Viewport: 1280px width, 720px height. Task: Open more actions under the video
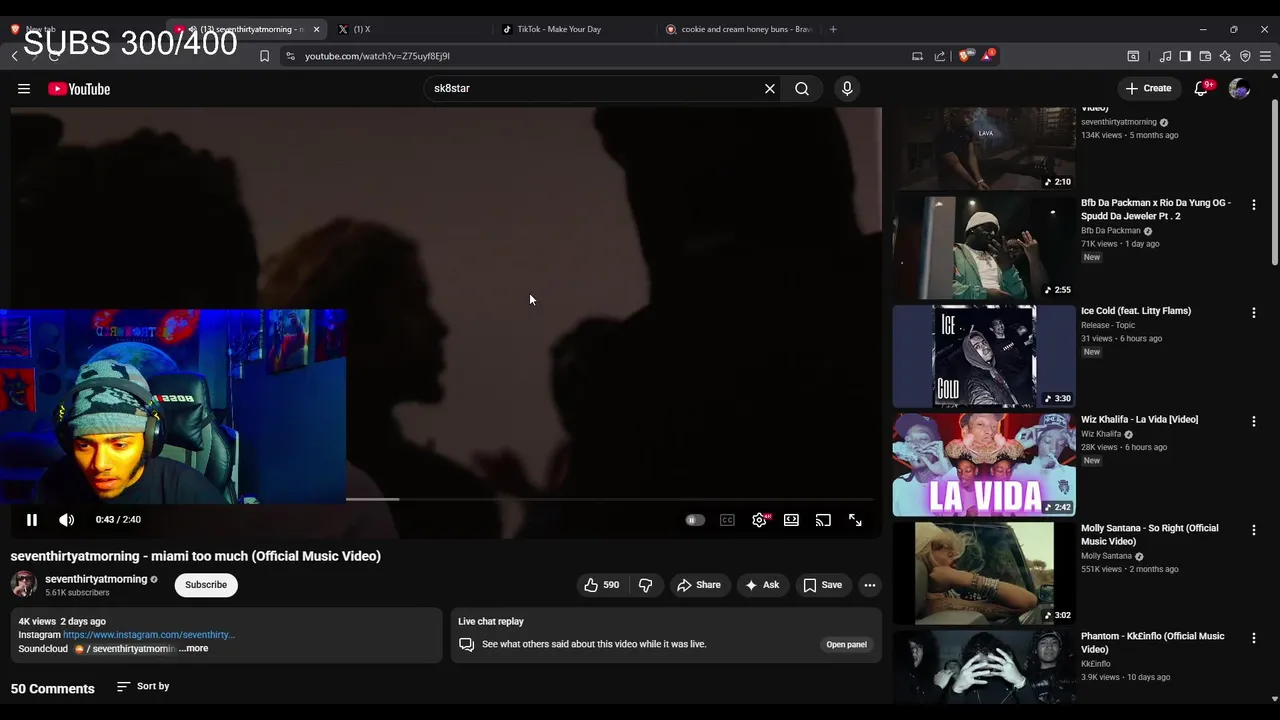tap(870, 585)
